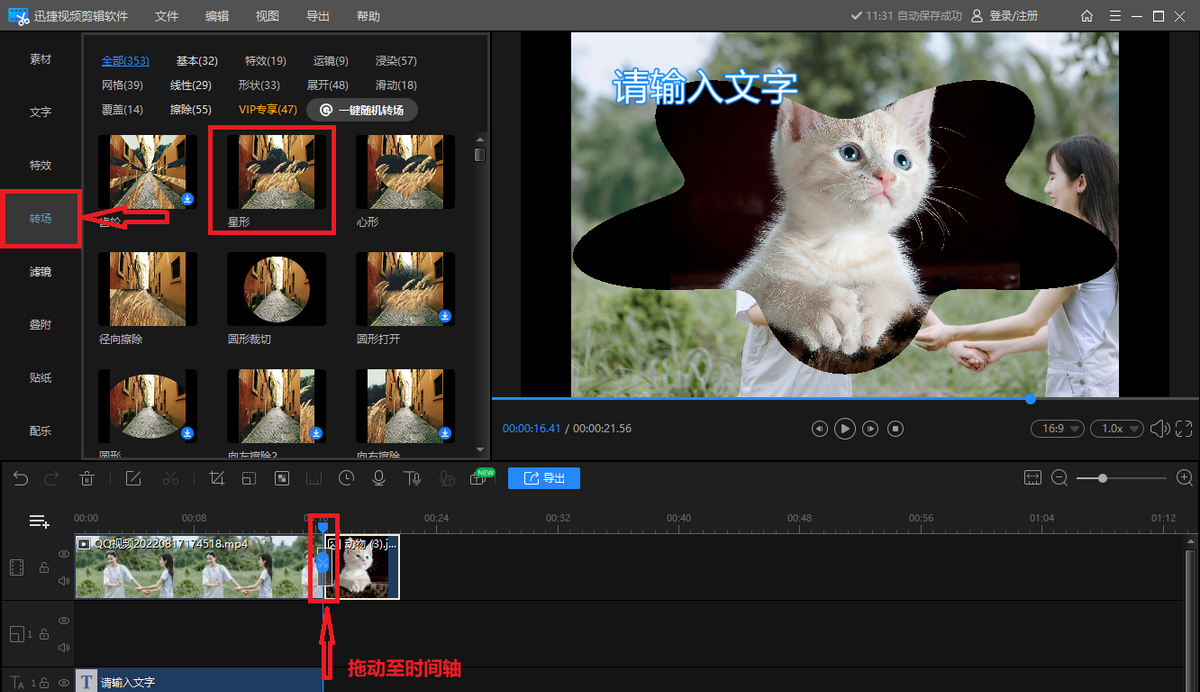Mute the main video track audio
The height and width of the screenshot is (692, 1200).
coord(64,581)
